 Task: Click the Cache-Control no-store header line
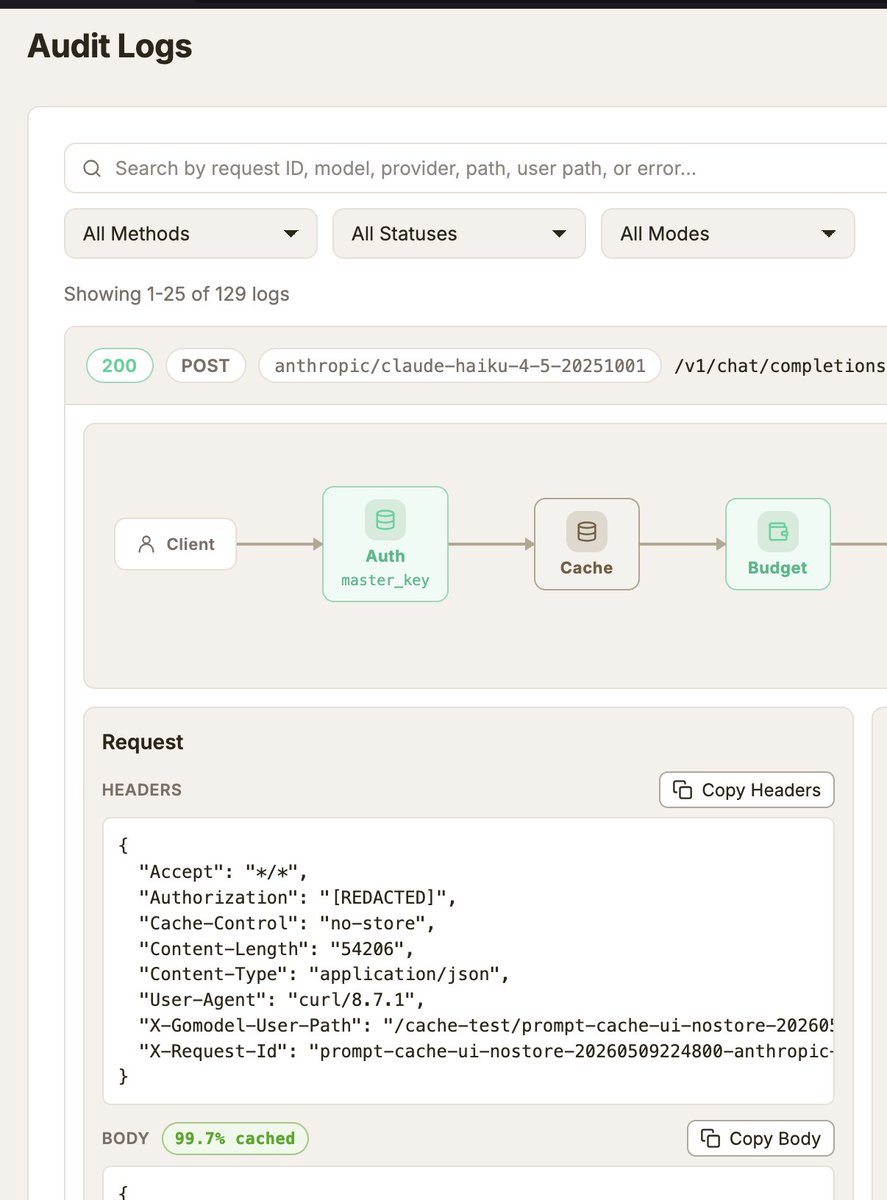pos(287,923)
